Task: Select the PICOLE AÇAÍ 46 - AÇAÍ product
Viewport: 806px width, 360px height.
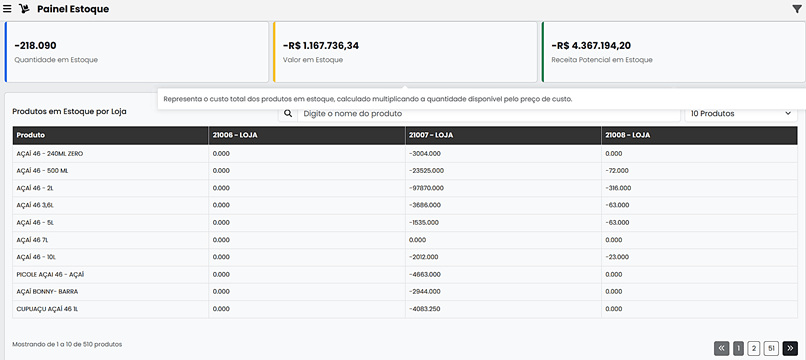Action: pyautogui.click(x=50, y=274)
